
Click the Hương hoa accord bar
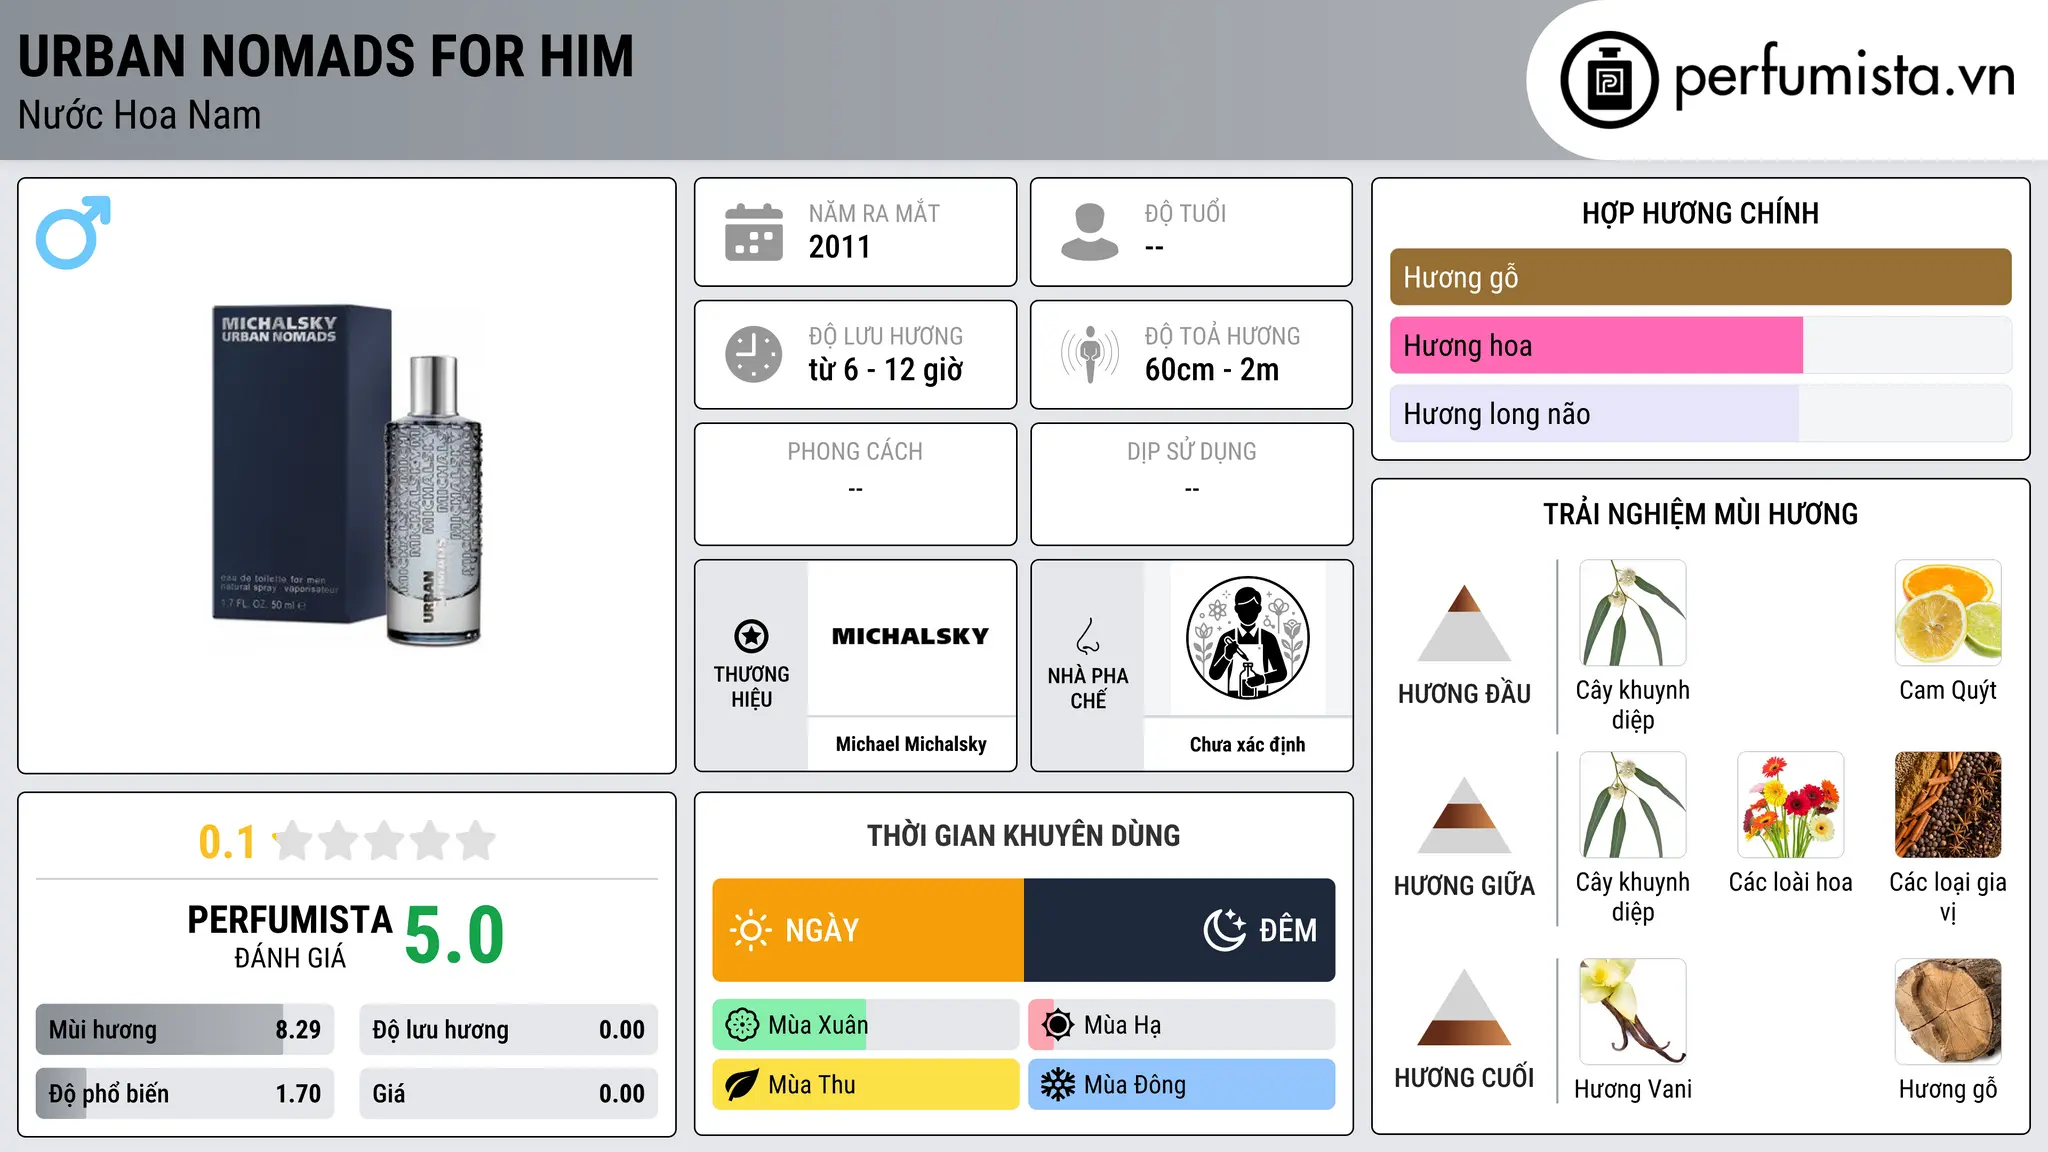coord(1701,346)
